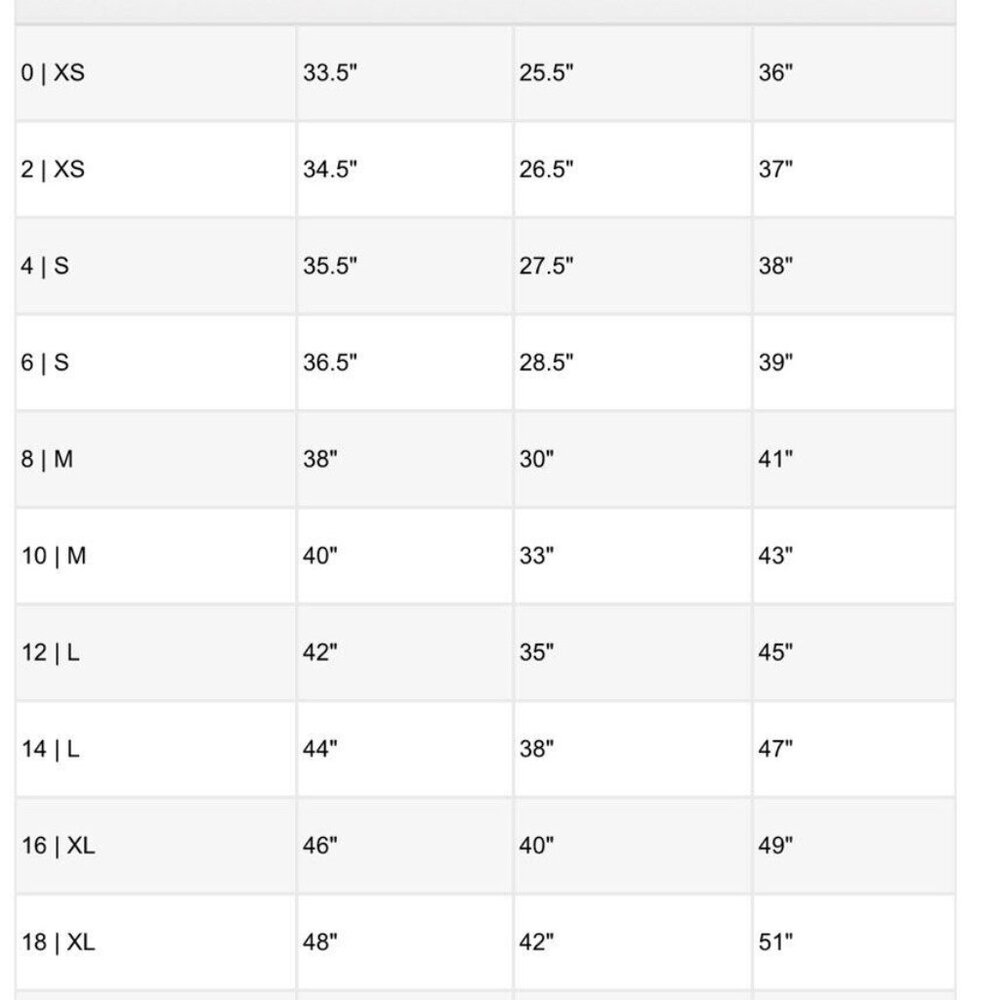The image size is (1000, 1000).
Task: Select the 16 | XL size cell
Action: point(156,846)
